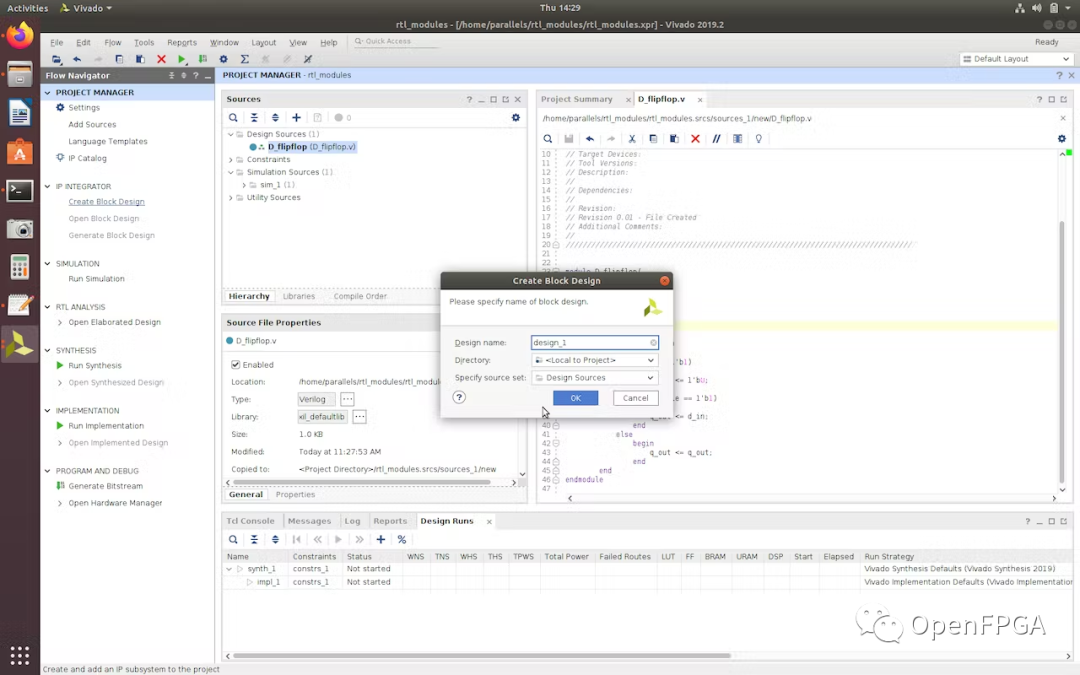Screen dimensions: 1080x675
Task: Click the red X icon in main toolbar
Action: (x=161, y=60)
